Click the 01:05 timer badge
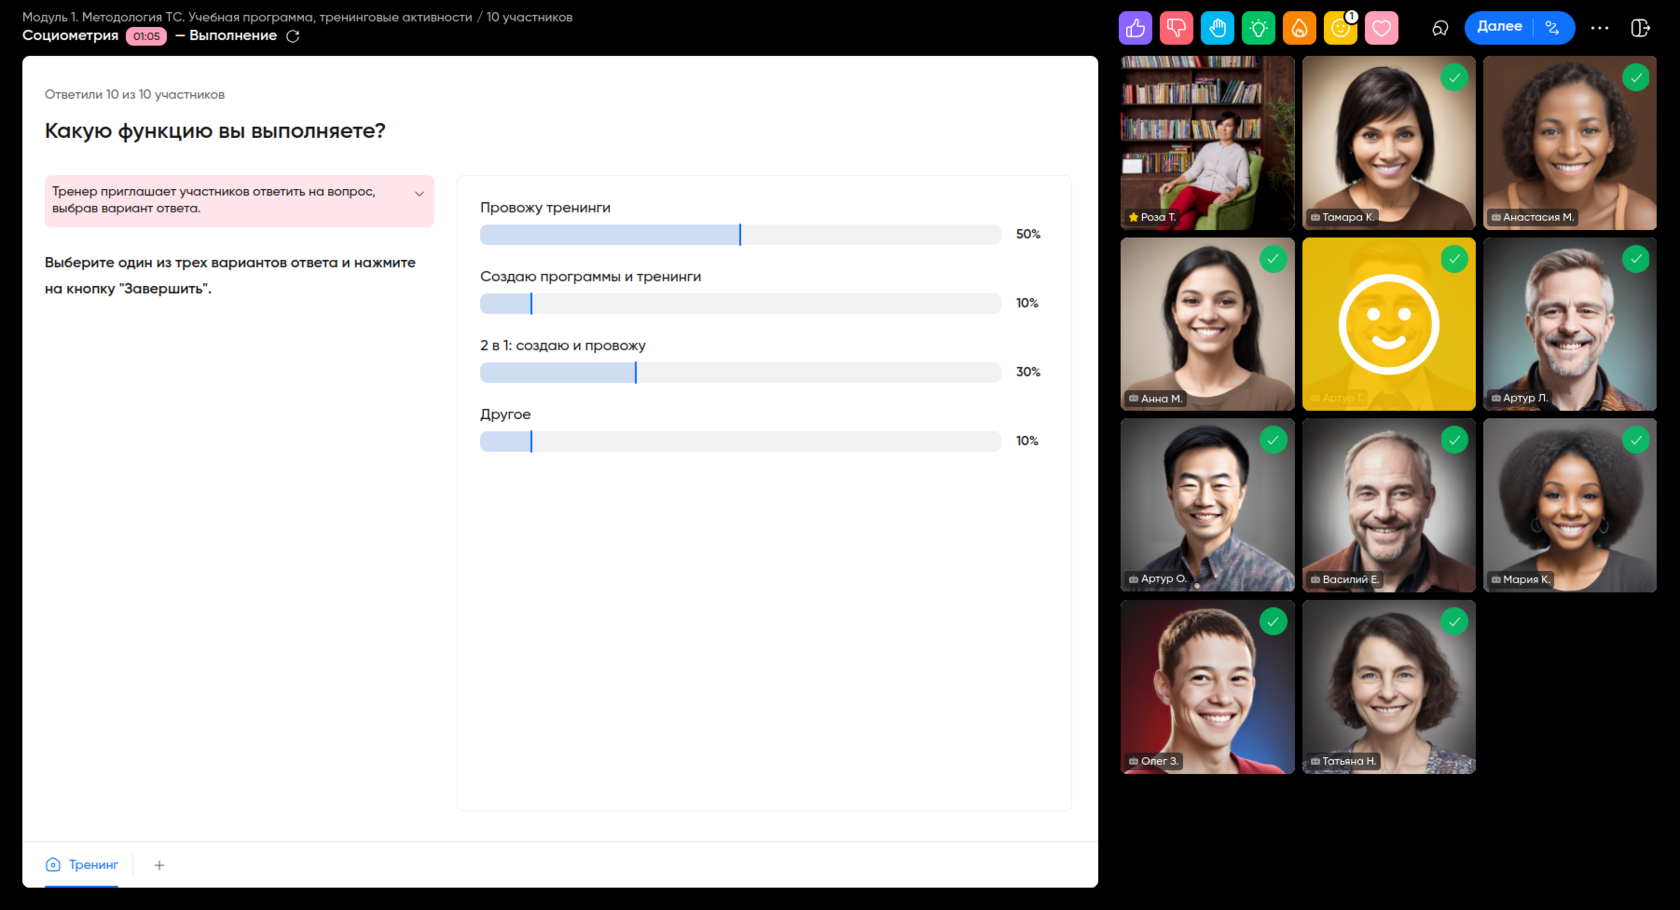 tap(146, 36)
